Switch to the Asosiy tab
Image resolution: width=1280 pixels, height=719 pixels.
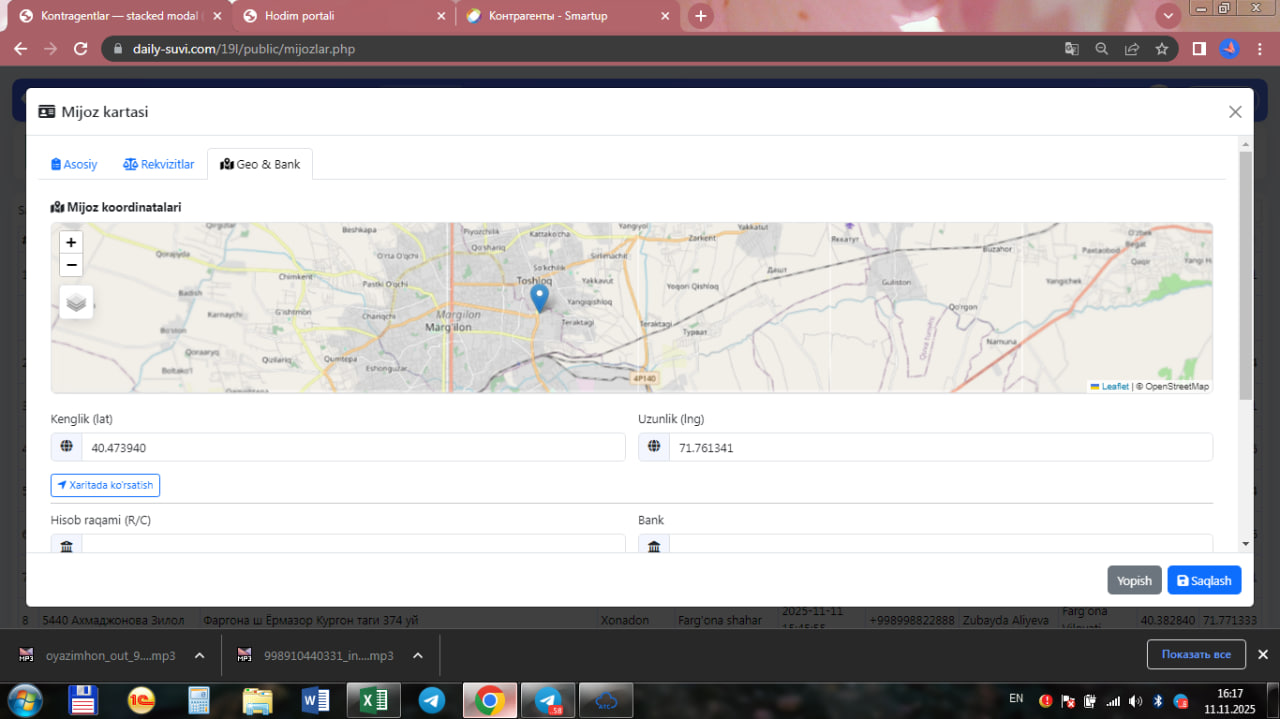[x=74, y=164]
